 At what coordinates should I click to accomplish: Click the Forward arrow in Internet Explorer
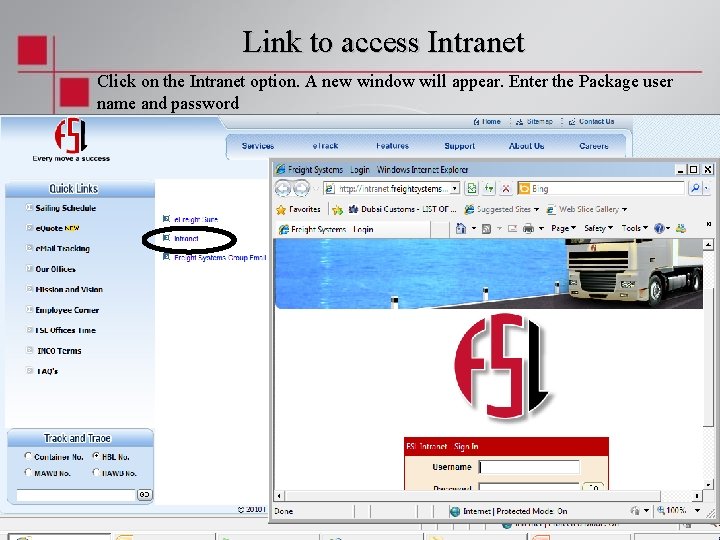coord(301,188)
